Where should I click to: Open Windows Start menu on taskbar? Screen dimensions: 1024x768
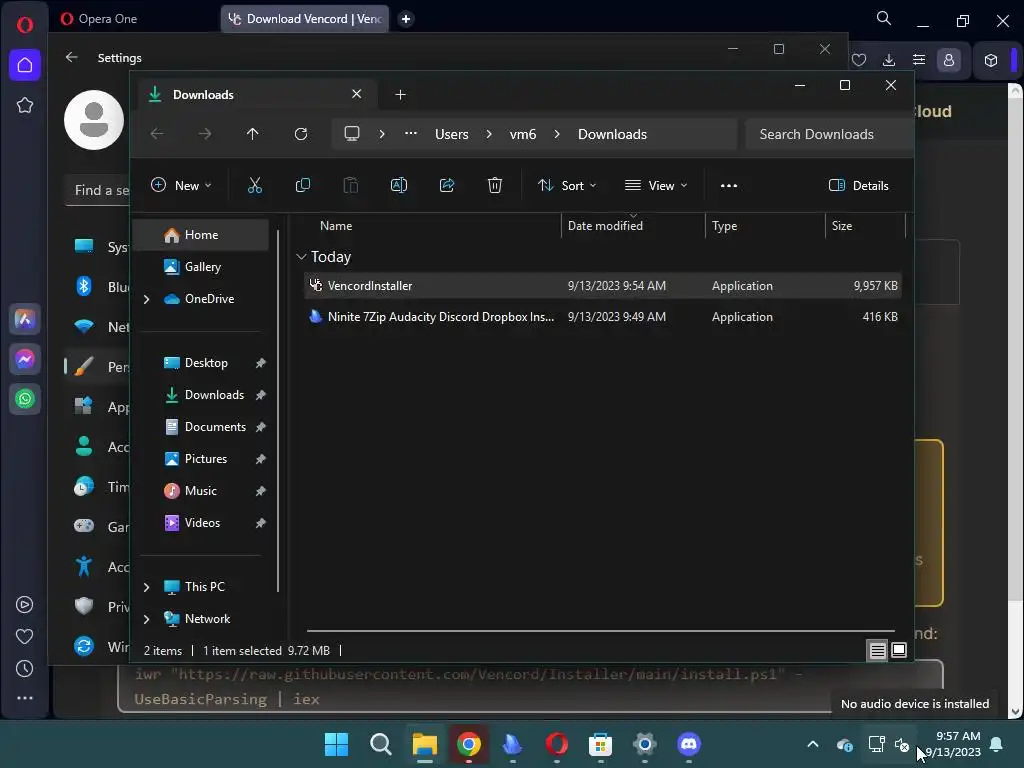(337, 744)
